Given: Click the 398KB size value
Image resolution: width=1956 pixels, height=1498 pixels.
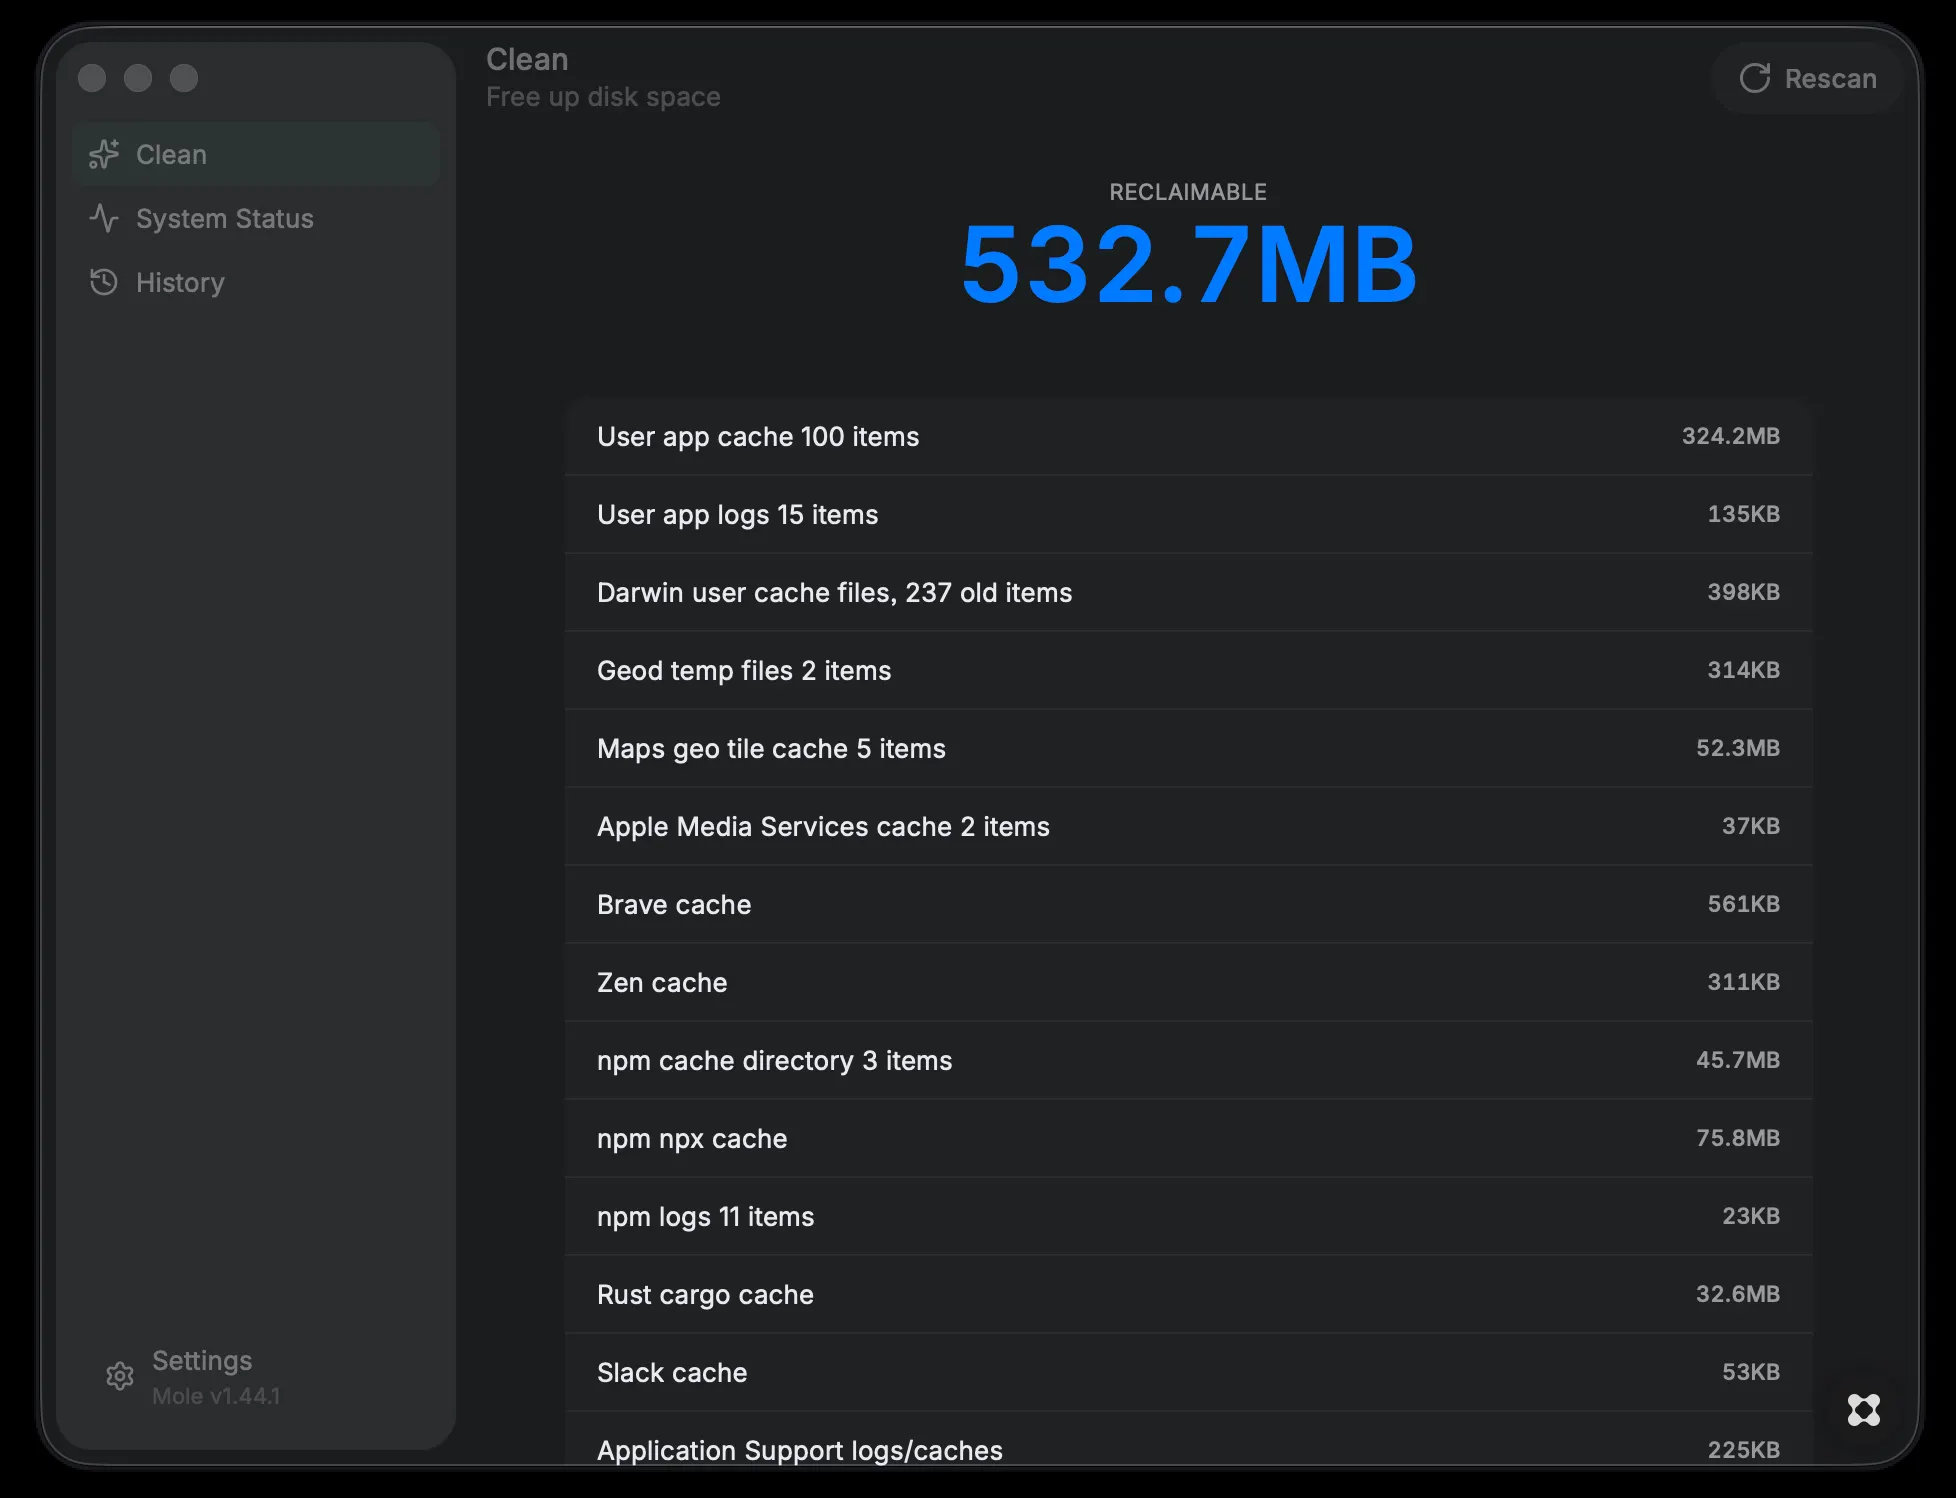Looking at the screenshot, I should pyautogui.click(x=1743, y=592).
